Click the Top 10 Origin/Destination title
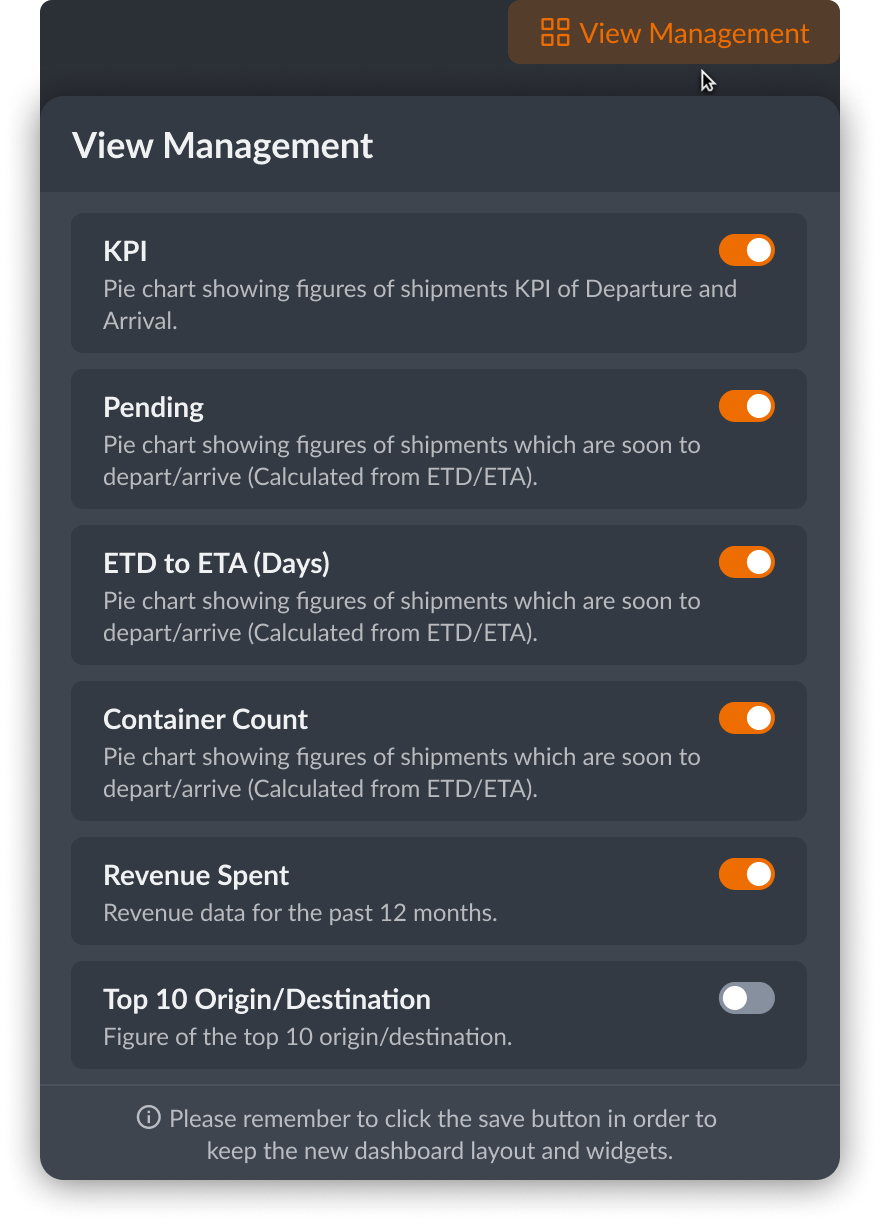The width and height of the screenshot is (880, 1224). coord(267,999)
